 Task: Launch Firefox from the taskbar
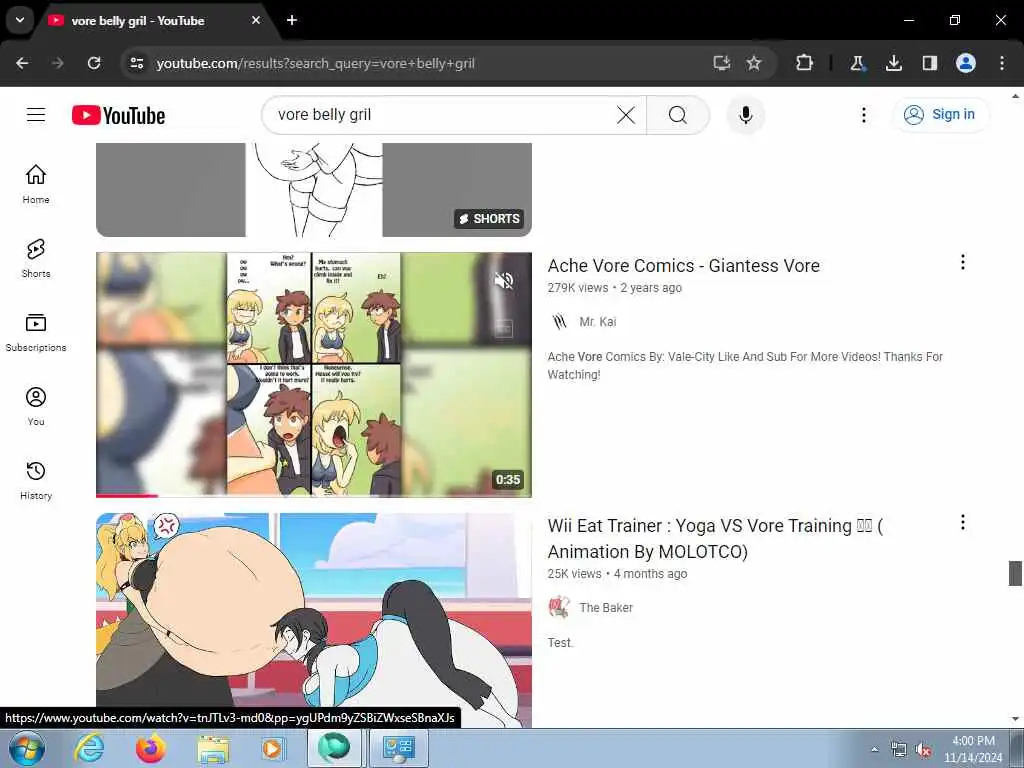pos(151,748)
